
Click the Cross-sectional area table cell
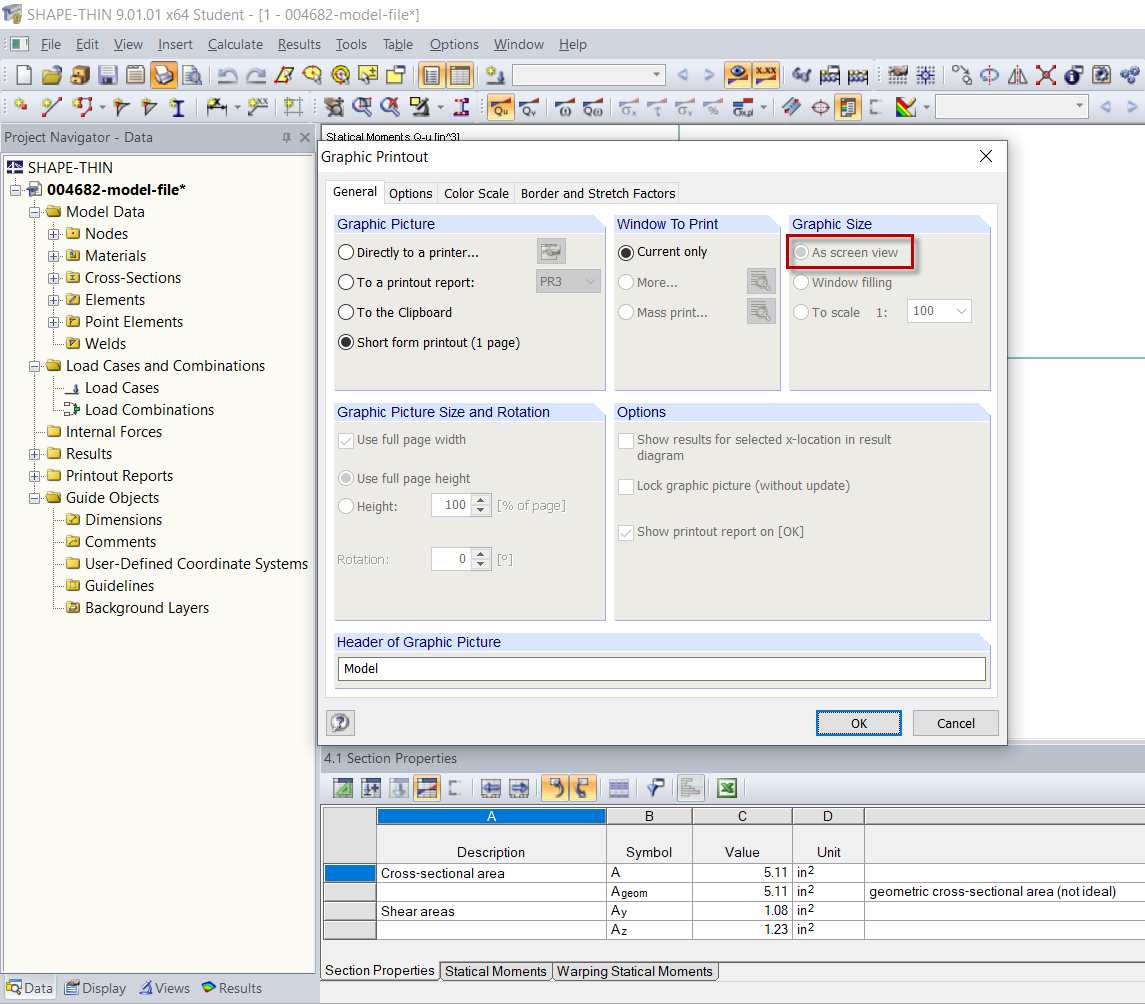click(491, 873)
